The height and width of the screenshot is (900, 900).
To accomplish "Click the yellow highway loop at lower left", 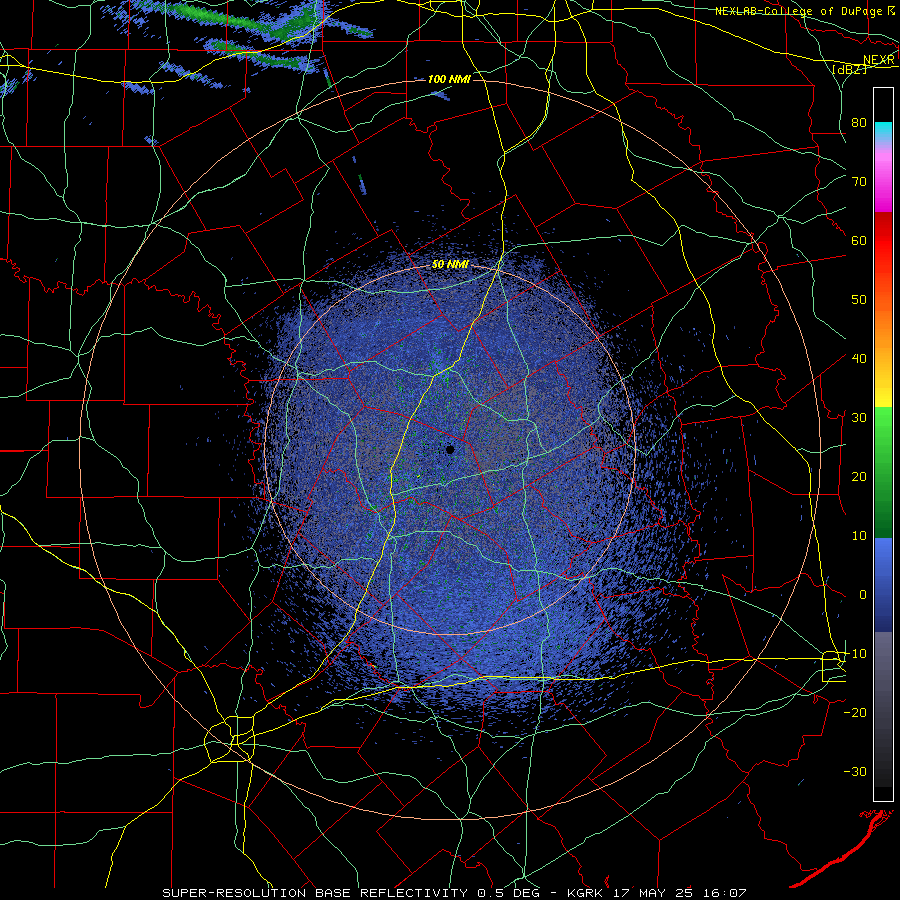I will click(x=230, y=739).
